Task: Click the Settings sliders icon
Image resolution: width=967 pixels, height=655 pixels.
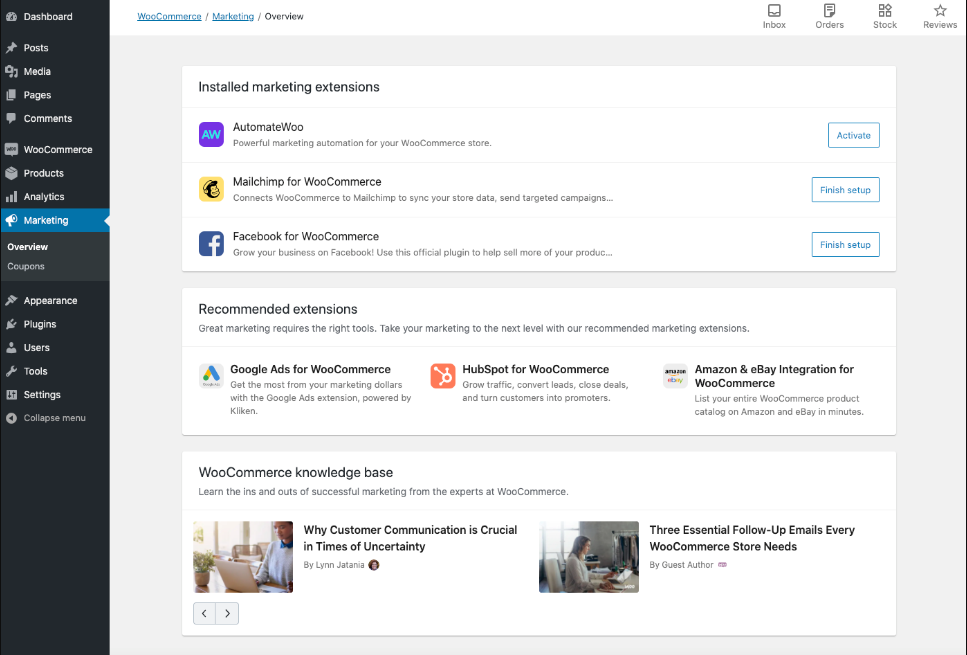Action: [x=11, y=395]
